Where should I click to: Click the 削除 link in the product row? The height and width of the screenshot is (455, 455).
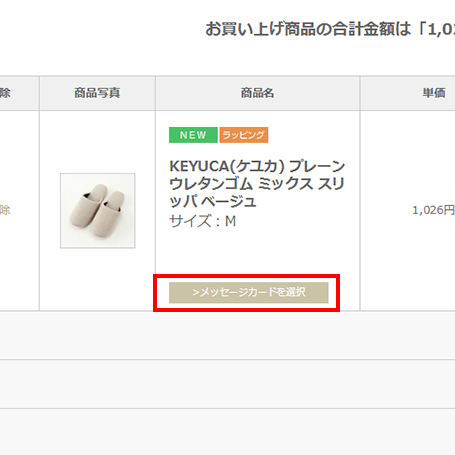click(5, 210)
